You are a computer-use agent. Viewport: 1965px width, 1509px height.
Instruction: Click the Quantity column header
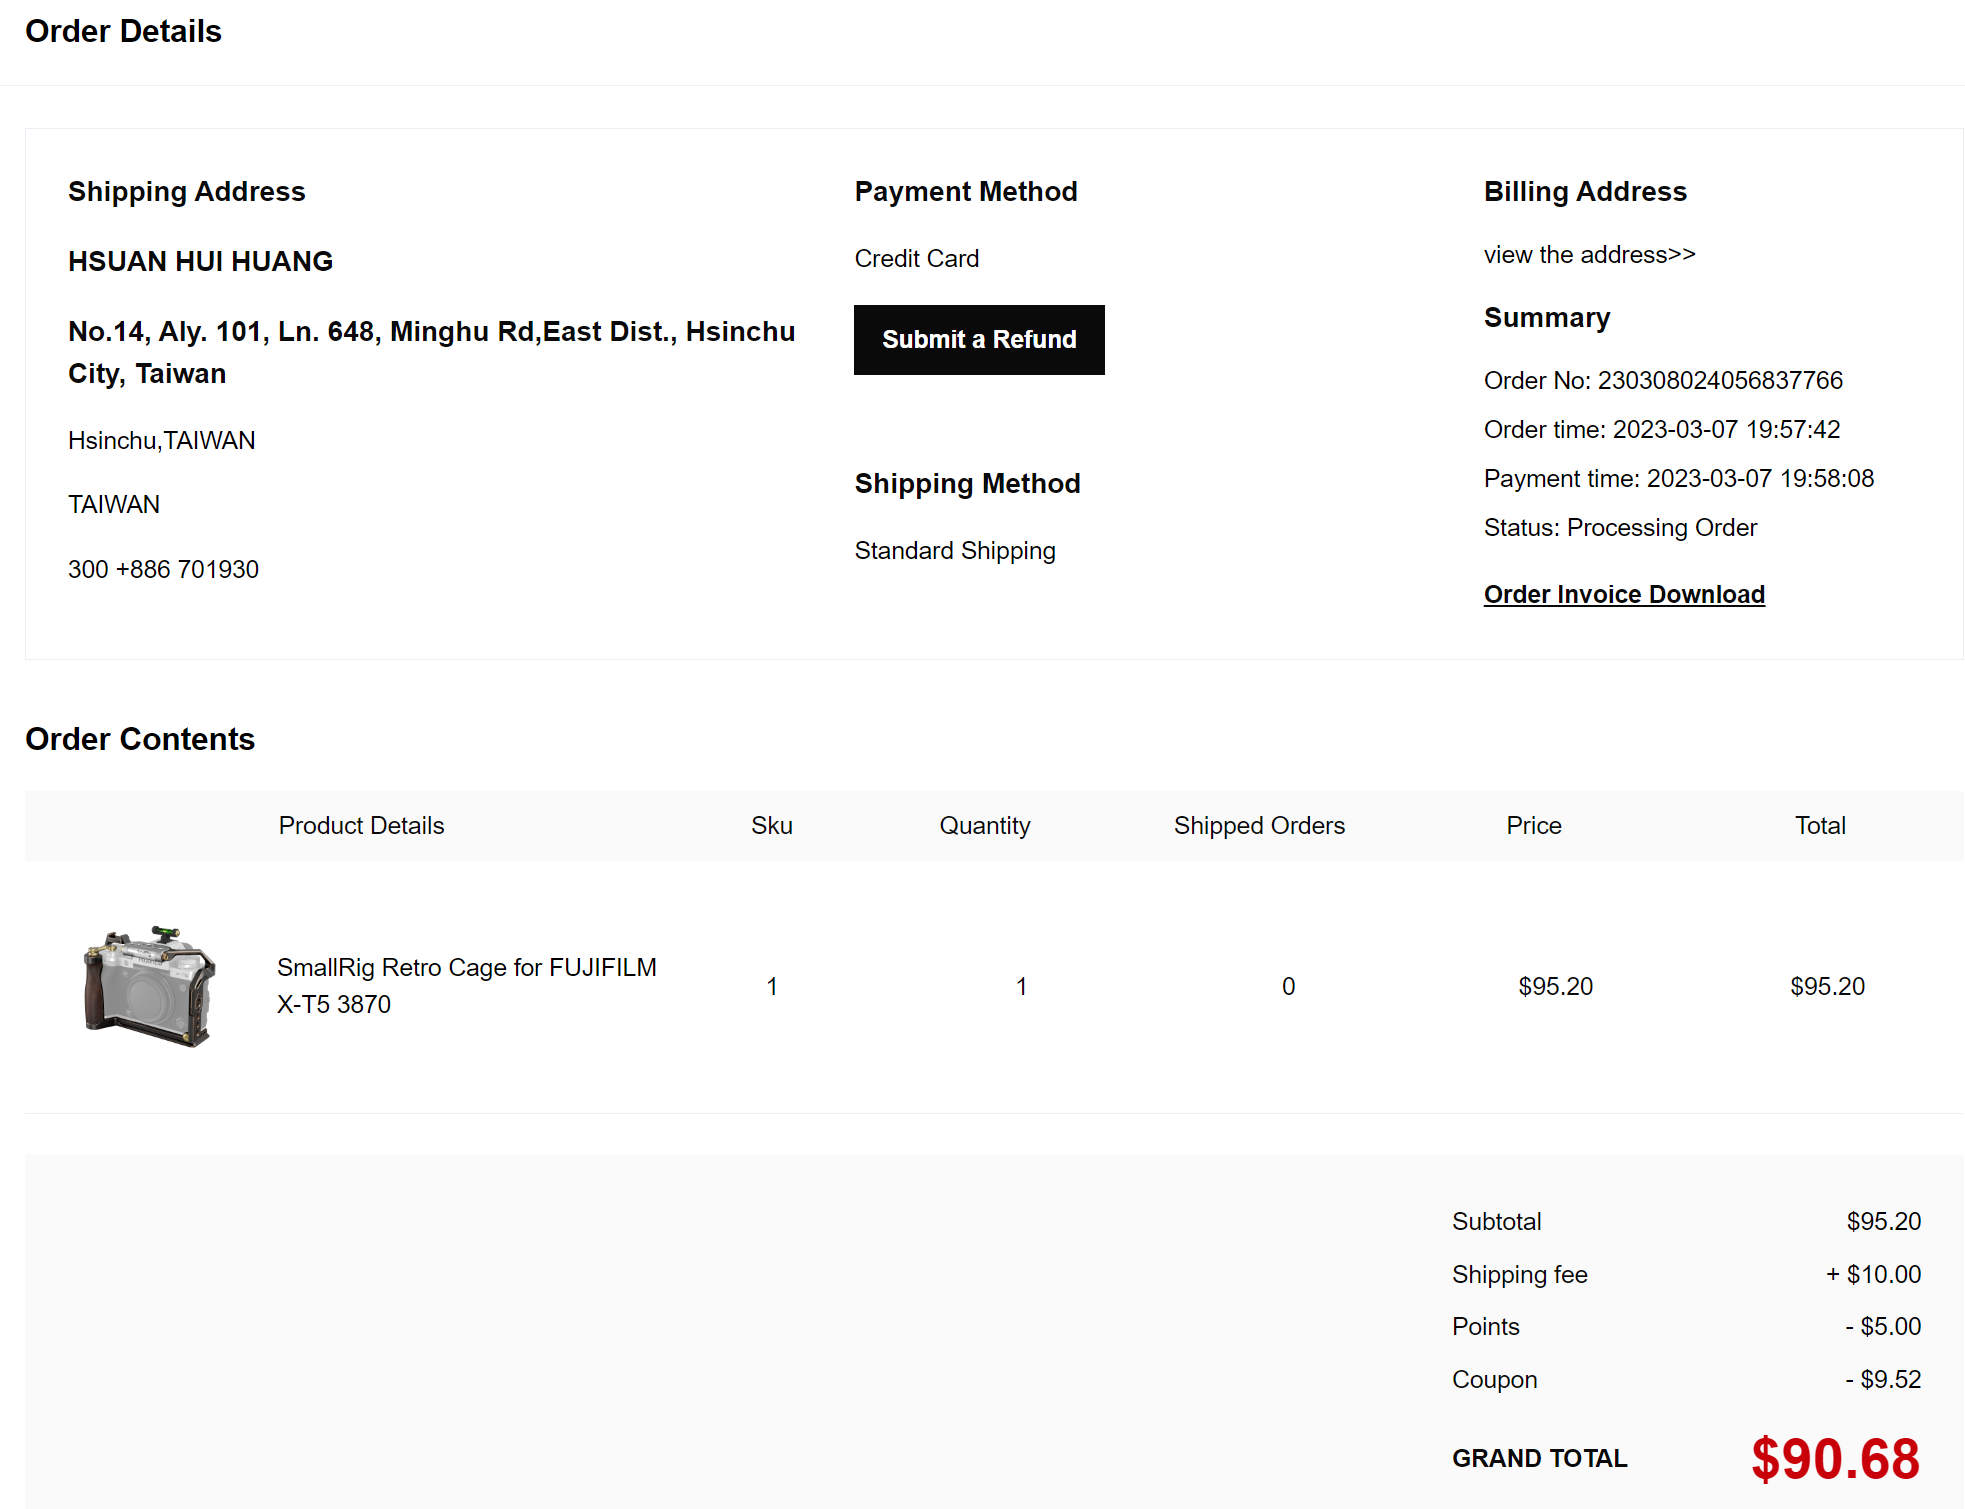984,826
